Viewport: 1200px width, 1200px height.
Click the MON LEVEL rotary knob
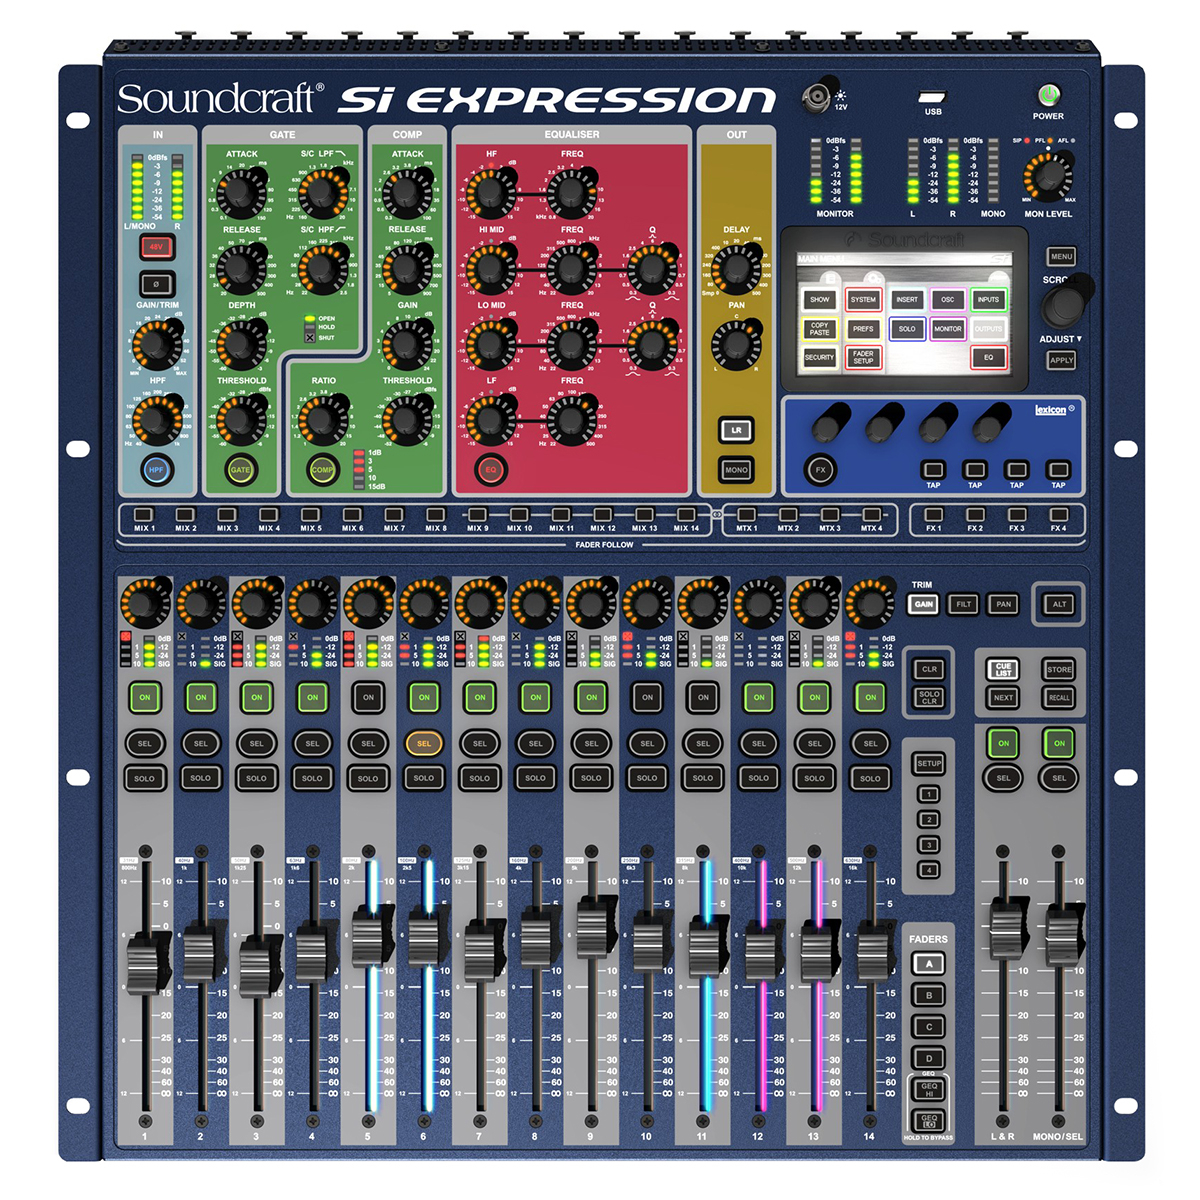(1048, 176)
